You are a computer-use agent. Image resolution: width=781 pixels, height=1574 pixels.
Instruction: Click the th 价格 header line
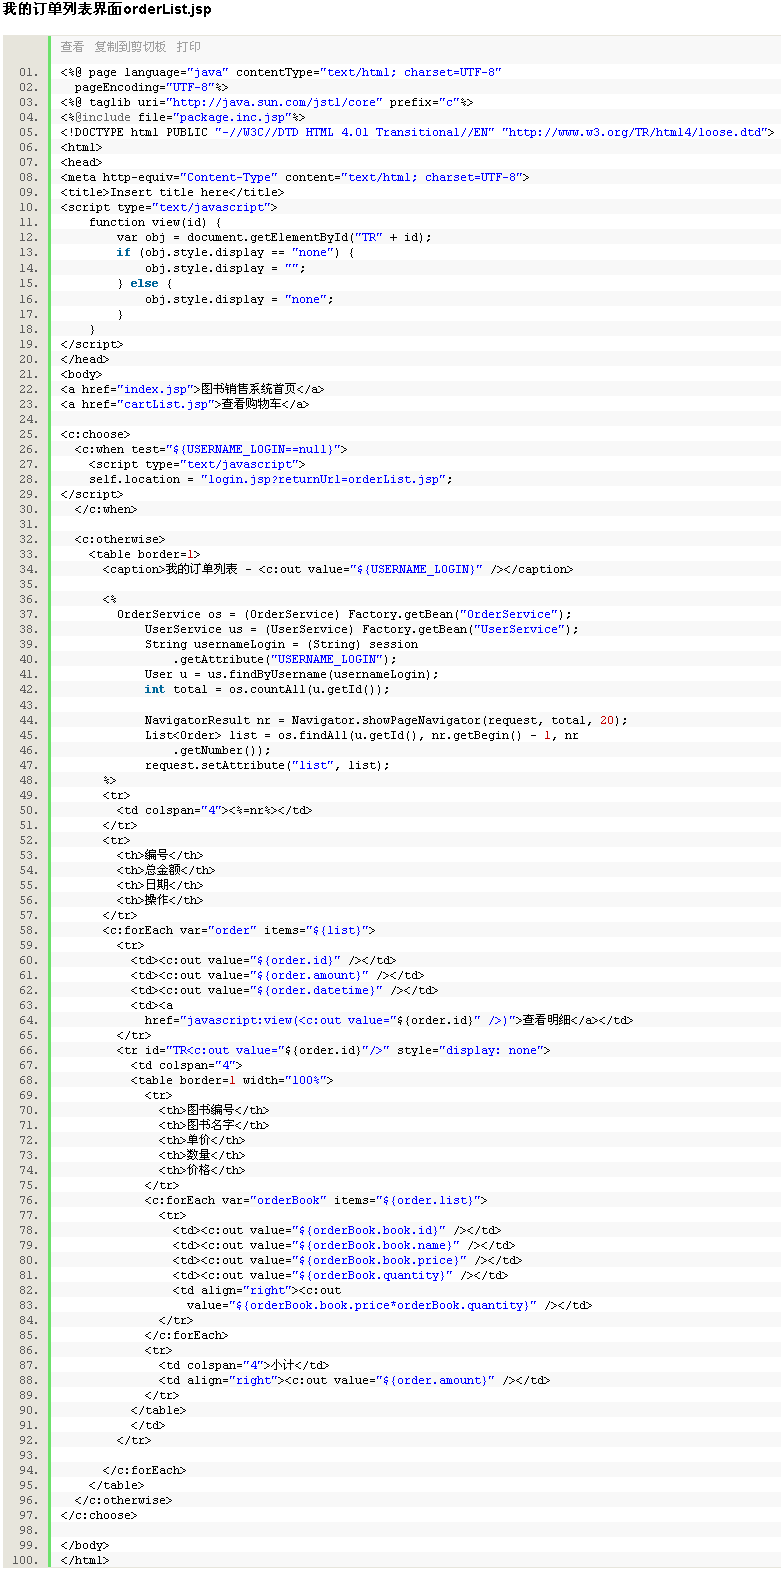tap(201, 1170)
